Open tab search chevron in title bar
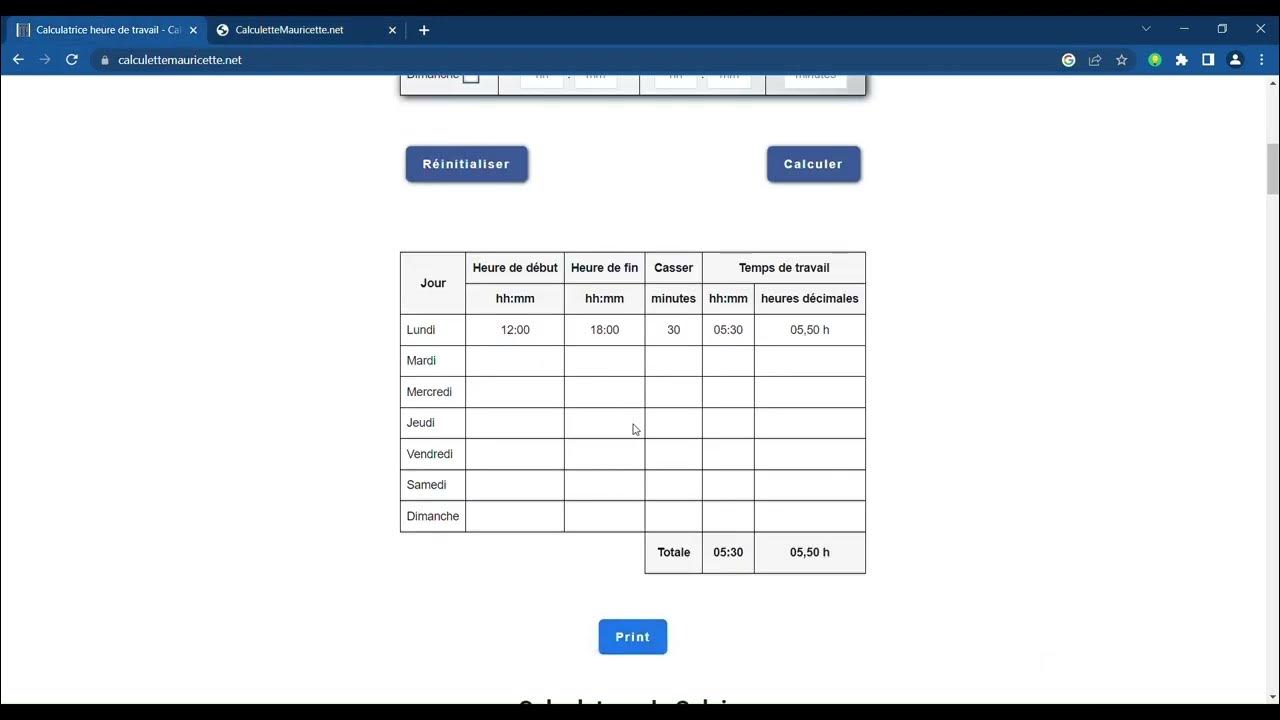Viewport: 1280px width, 720px height. click(x=1146, y=29)
